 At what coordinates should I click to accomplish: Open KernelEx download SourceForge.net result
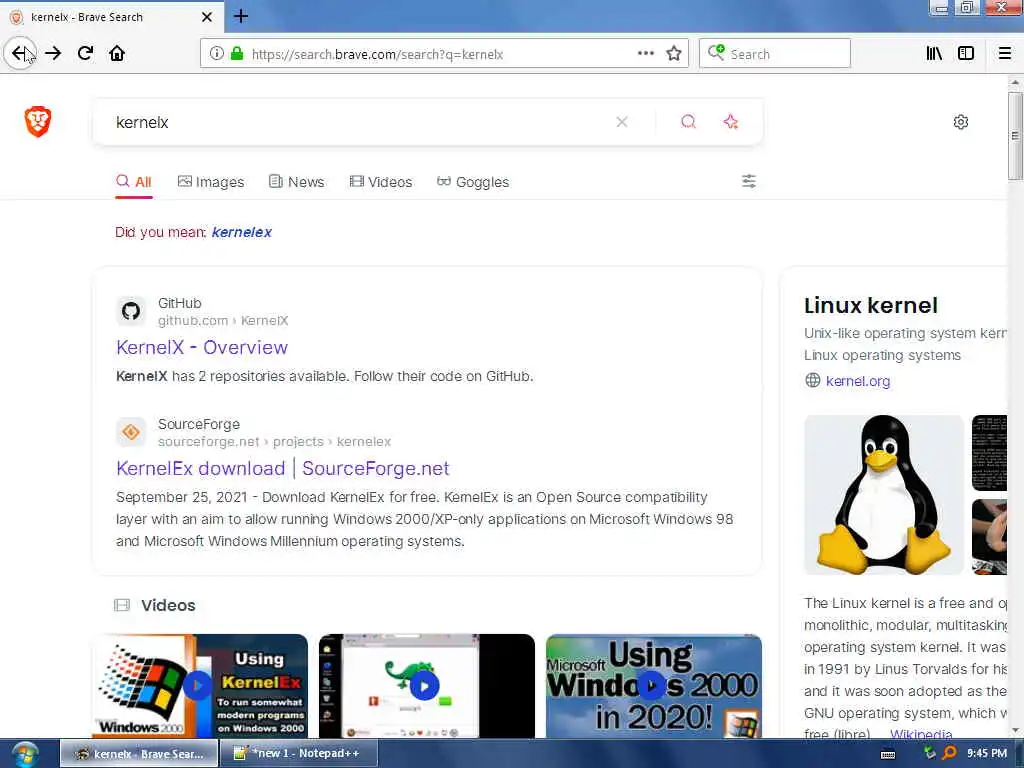(283, 468)
